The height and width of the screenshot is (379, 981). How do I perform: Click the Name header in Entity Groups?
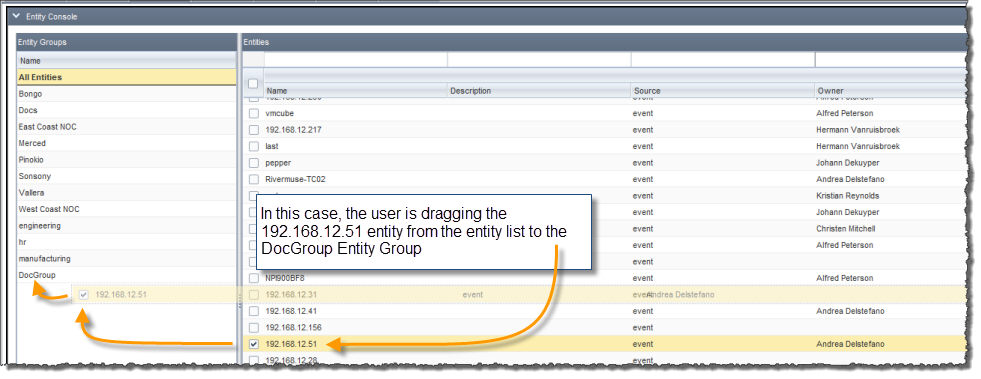pyautogui.click(x=126, y=61)
